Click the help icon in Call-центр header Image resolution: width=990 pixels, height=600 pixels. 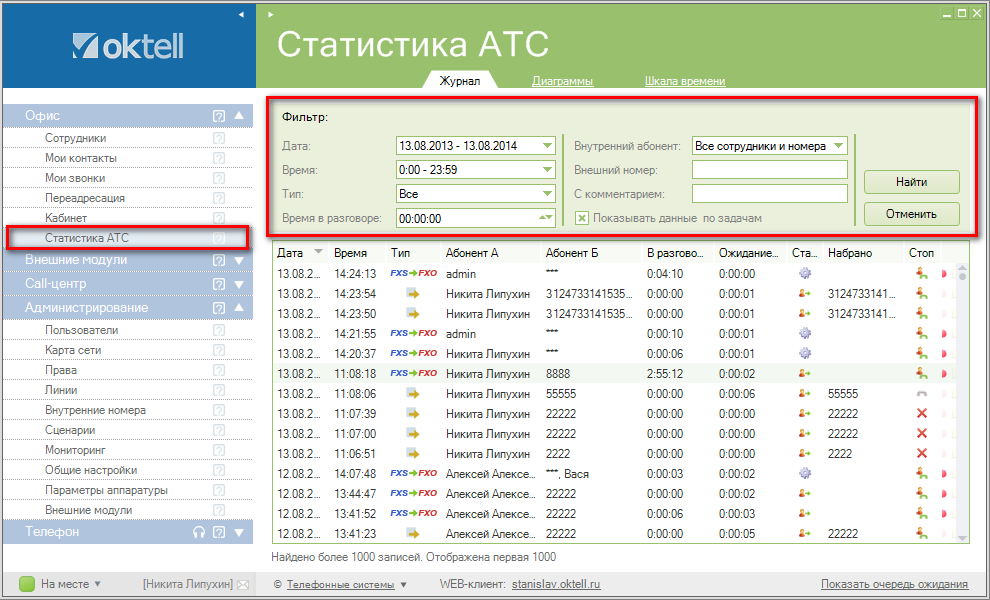click(x=218, y=285)
